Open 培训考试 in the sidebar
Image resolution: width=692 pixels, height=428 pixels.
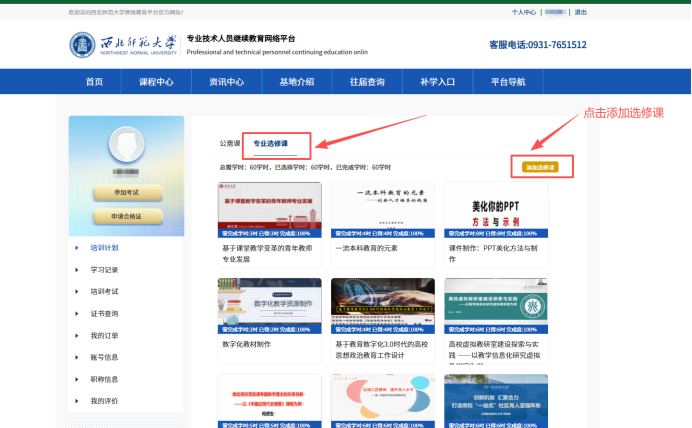click(x=105, y=292)
